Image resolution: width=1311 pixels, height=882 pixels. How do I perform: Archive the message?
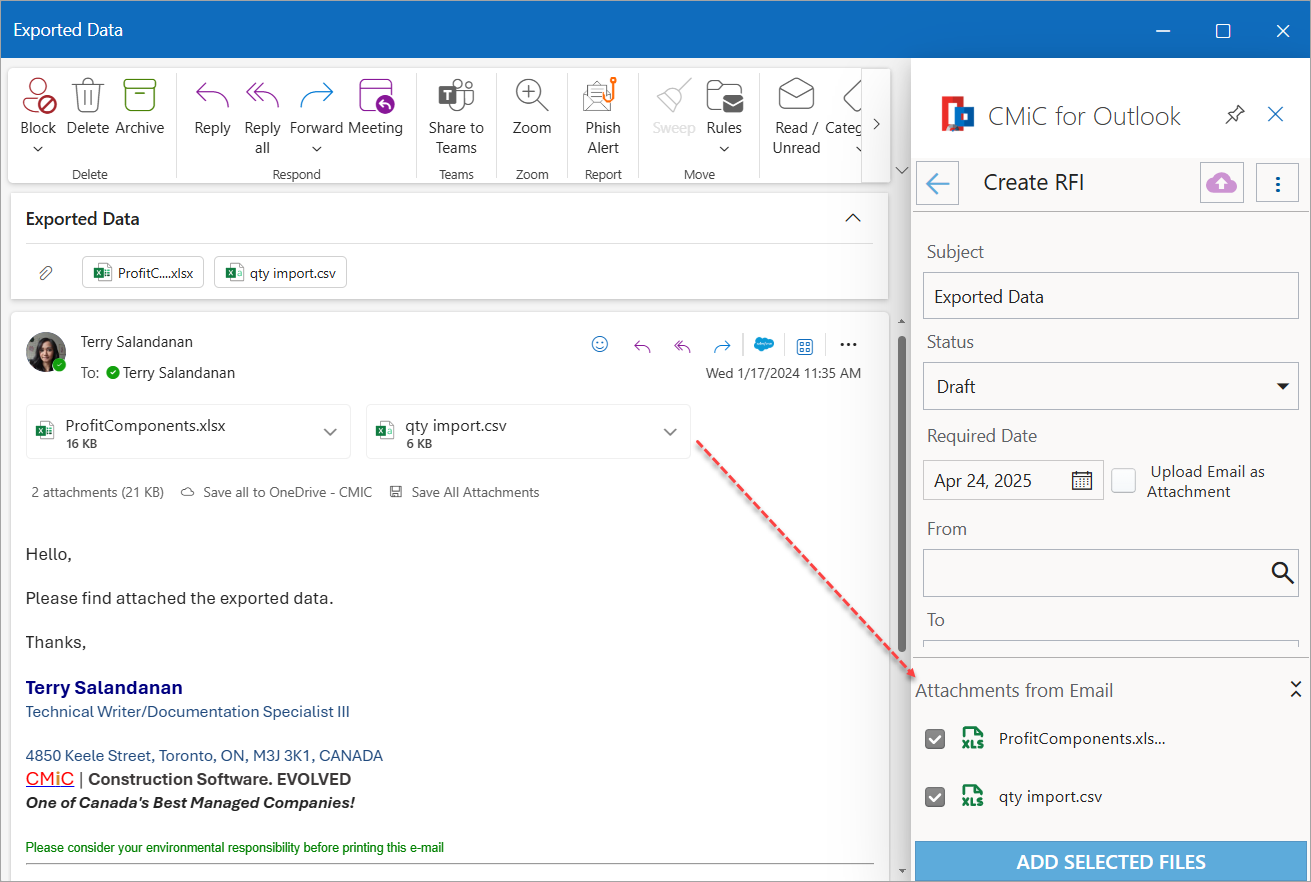click(x=140, y=106)
